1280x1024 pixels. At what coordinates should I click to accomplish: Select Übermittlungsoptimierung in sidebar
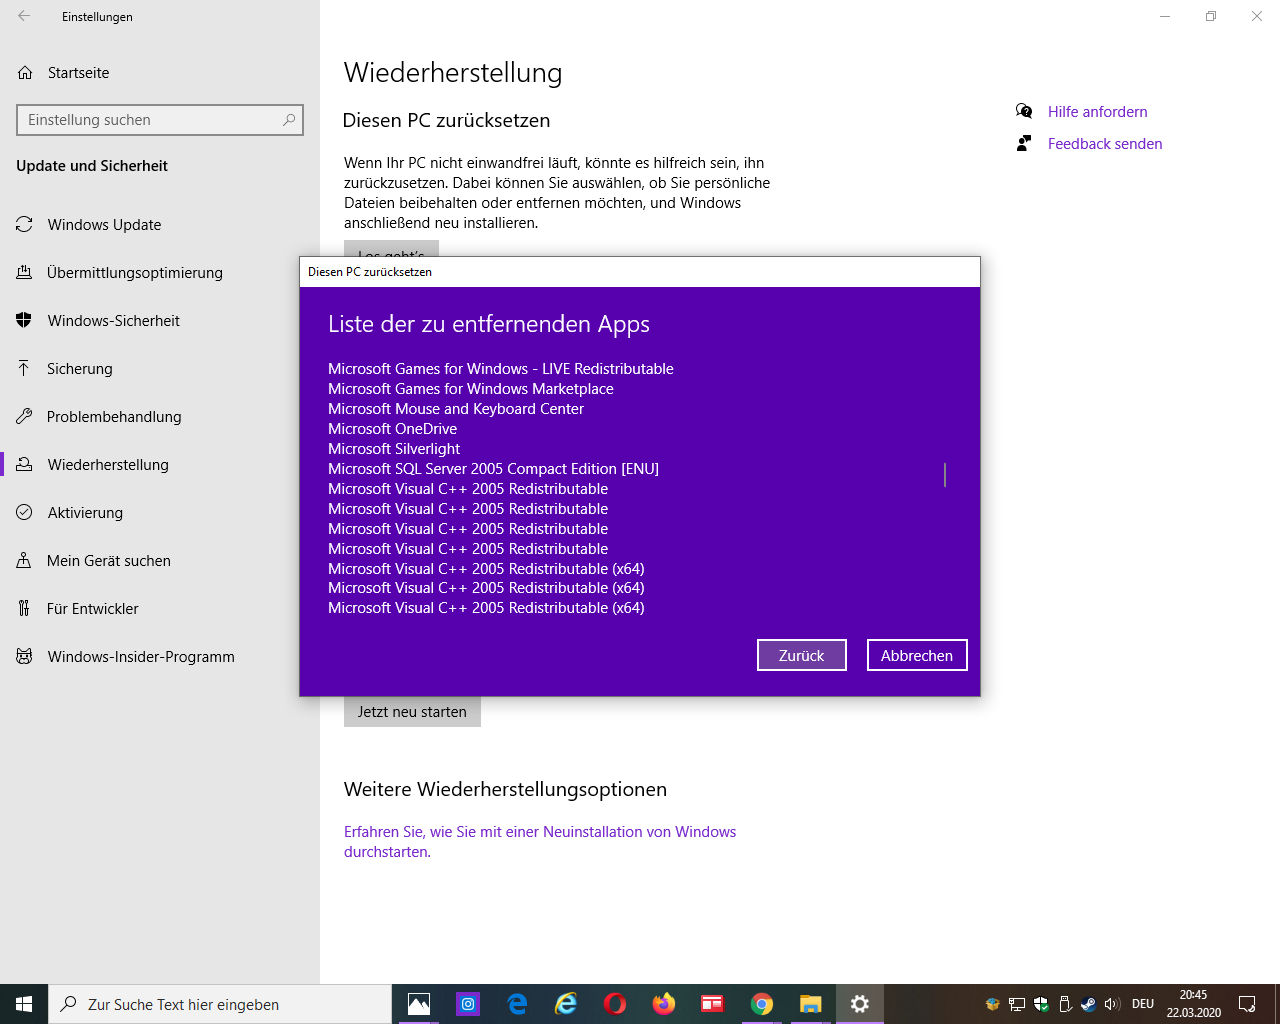point(160,273)
